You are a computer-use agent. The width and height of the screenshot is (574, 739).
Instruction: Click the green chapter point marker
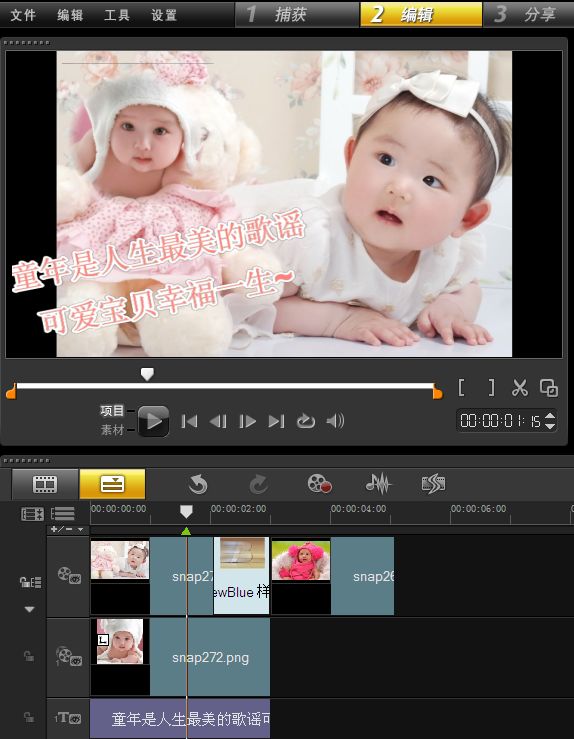(186, 531)
